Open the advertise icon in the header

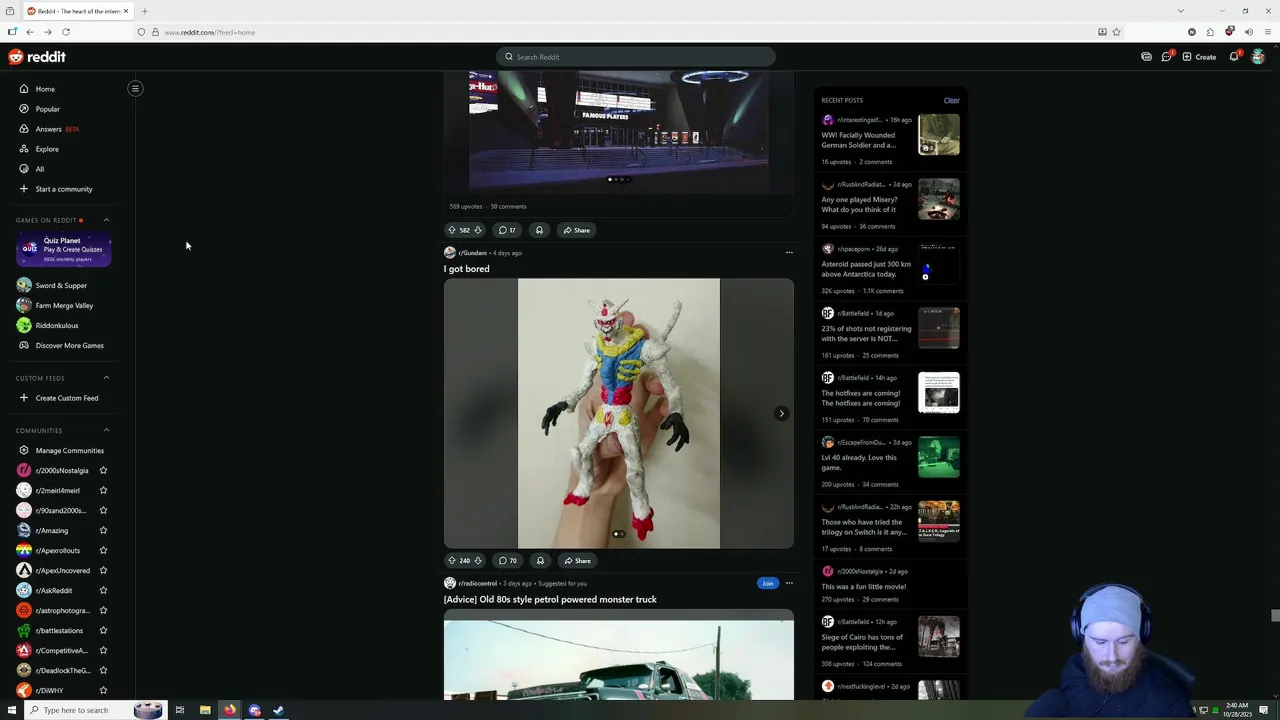pos(1146,57)
